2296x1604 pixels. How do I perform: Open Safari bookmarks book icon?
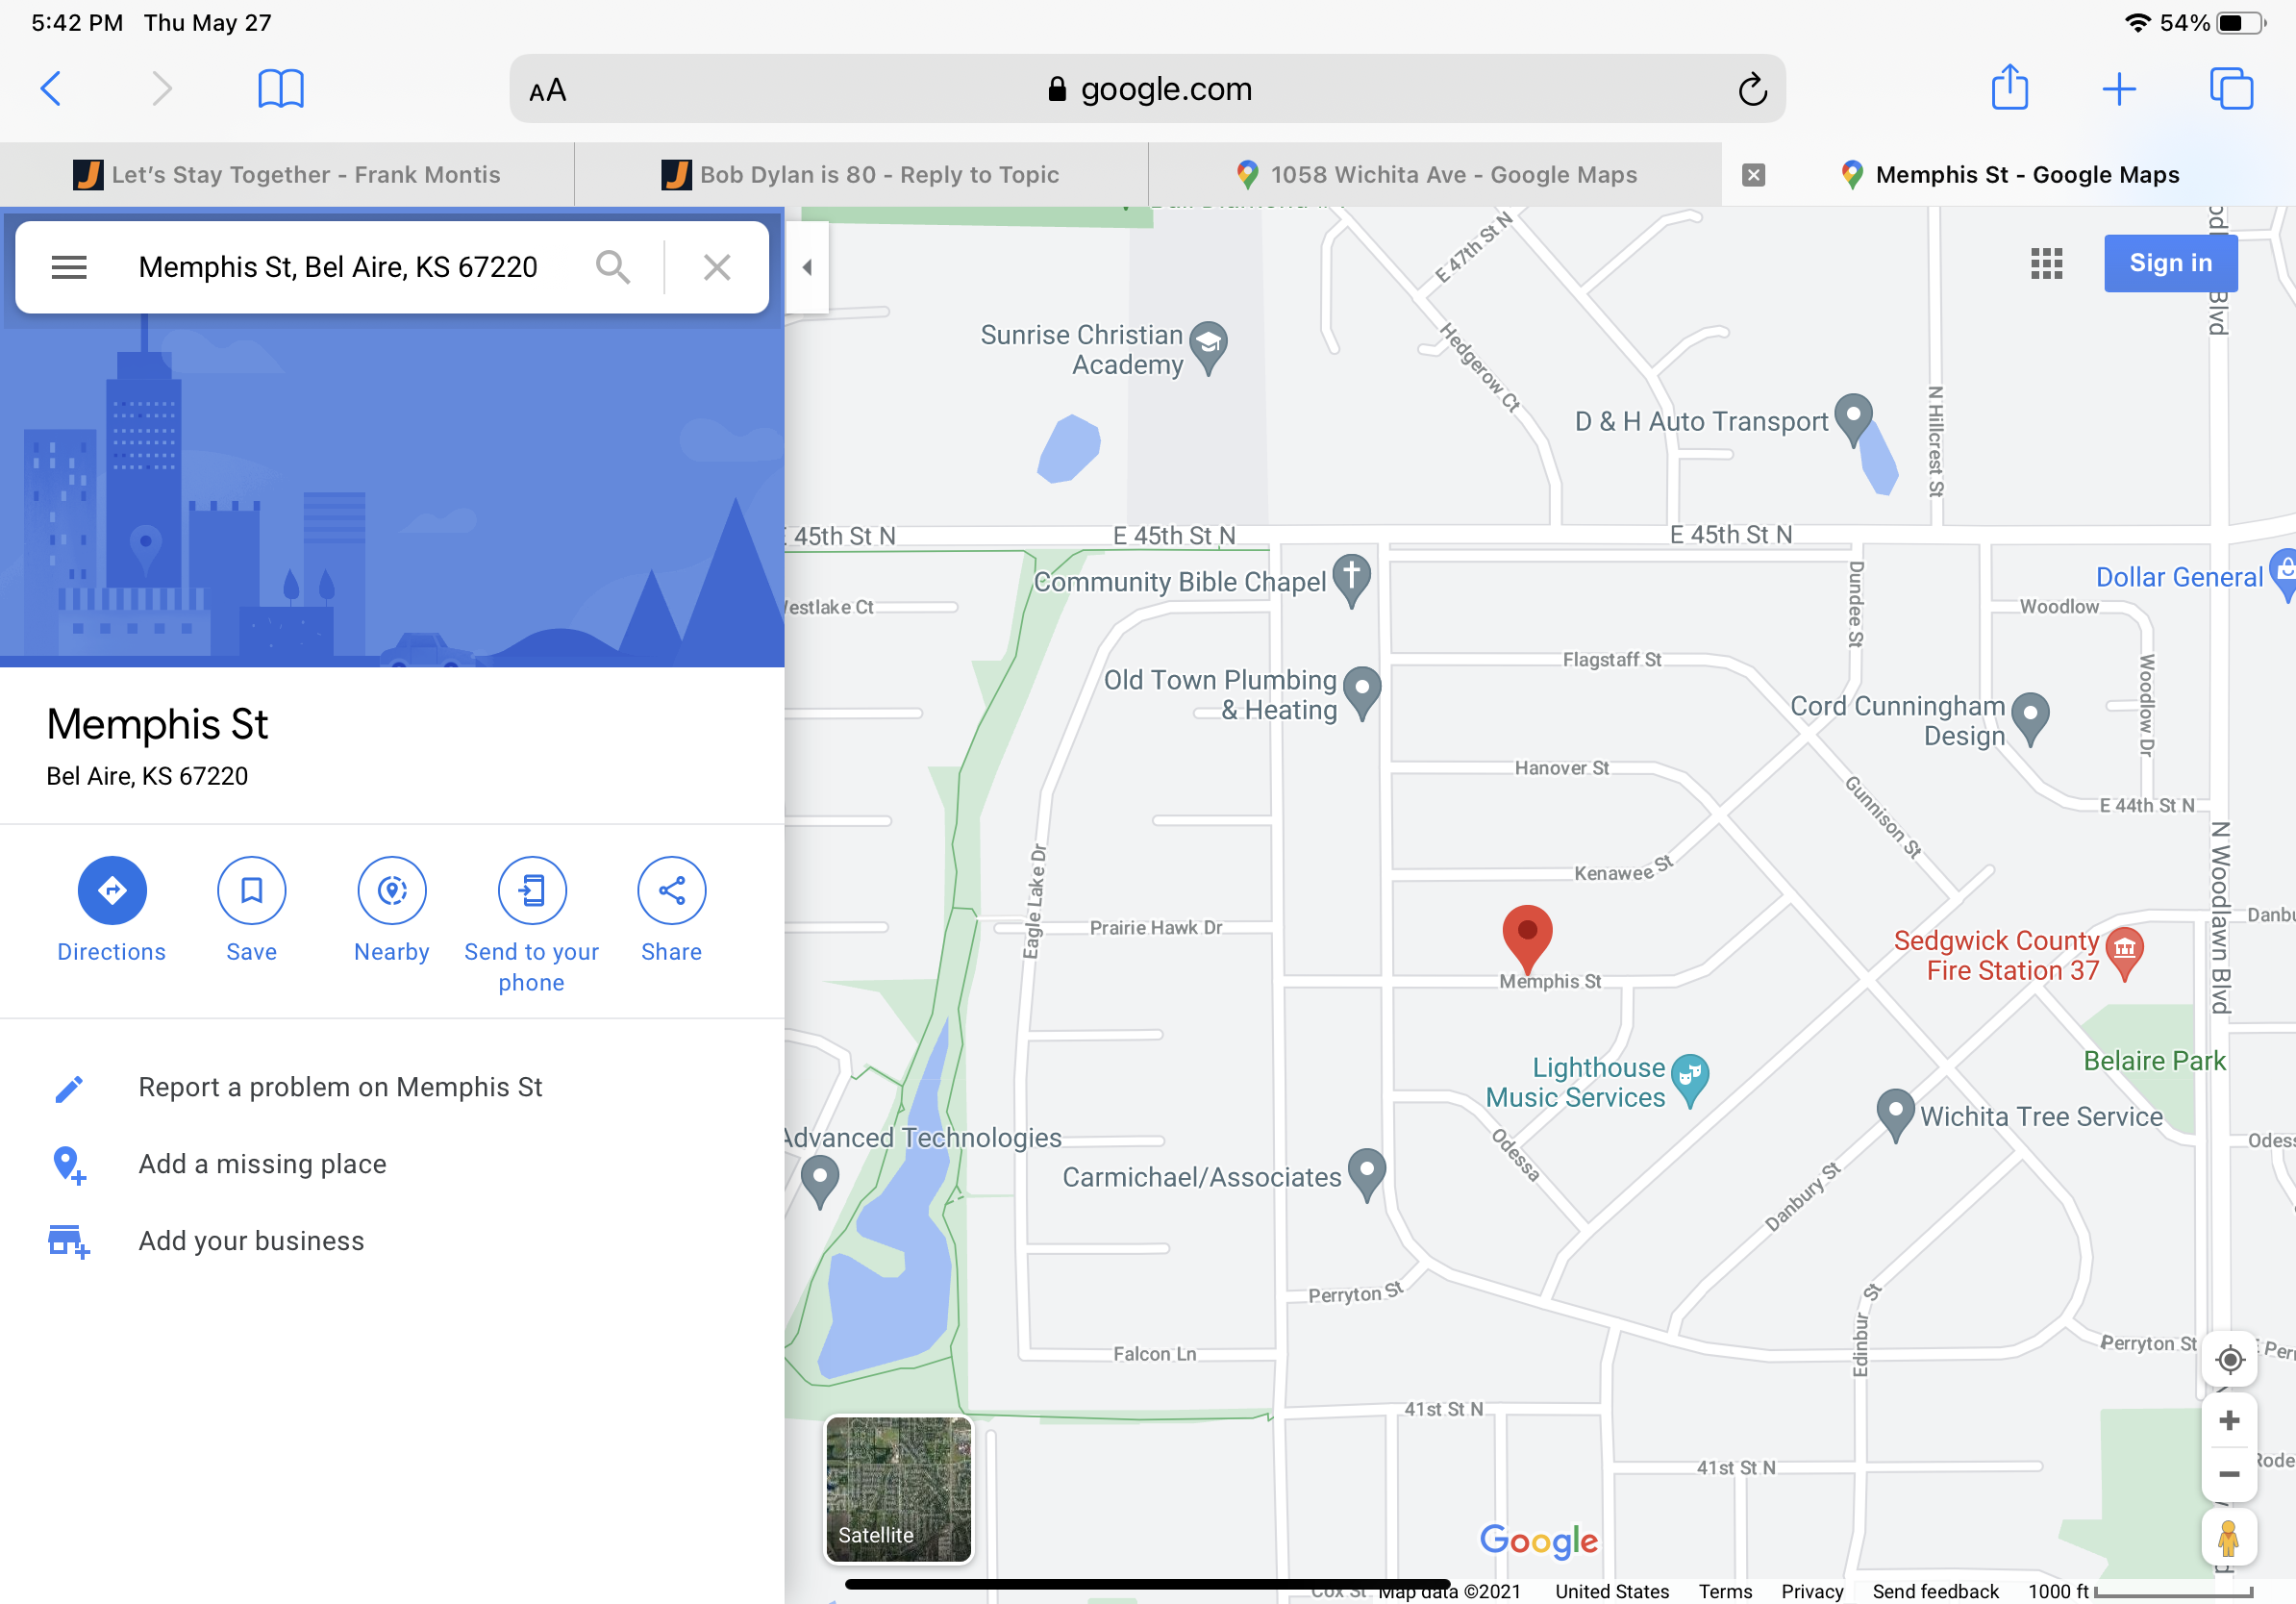(x=281, y=89)
